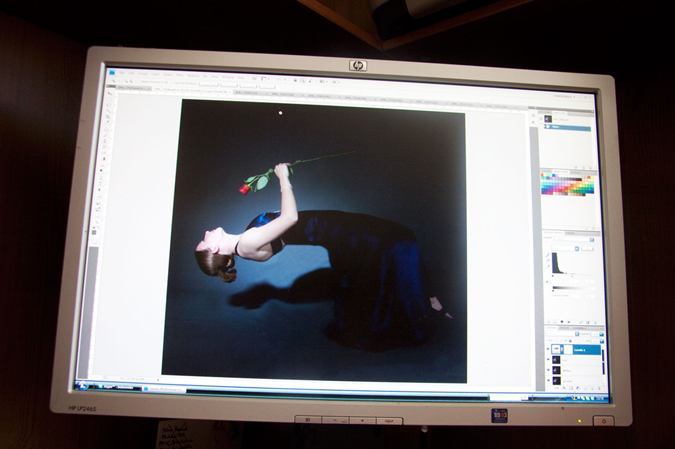Click the second layer's dark thumbnail
Screen dimensions: 675x449
coord(556,359)
